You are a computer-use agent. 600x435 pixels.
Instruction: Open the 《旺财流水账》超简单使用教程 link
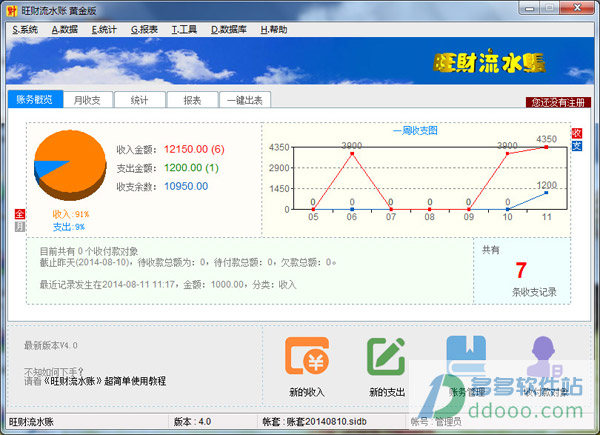[105, 381]
